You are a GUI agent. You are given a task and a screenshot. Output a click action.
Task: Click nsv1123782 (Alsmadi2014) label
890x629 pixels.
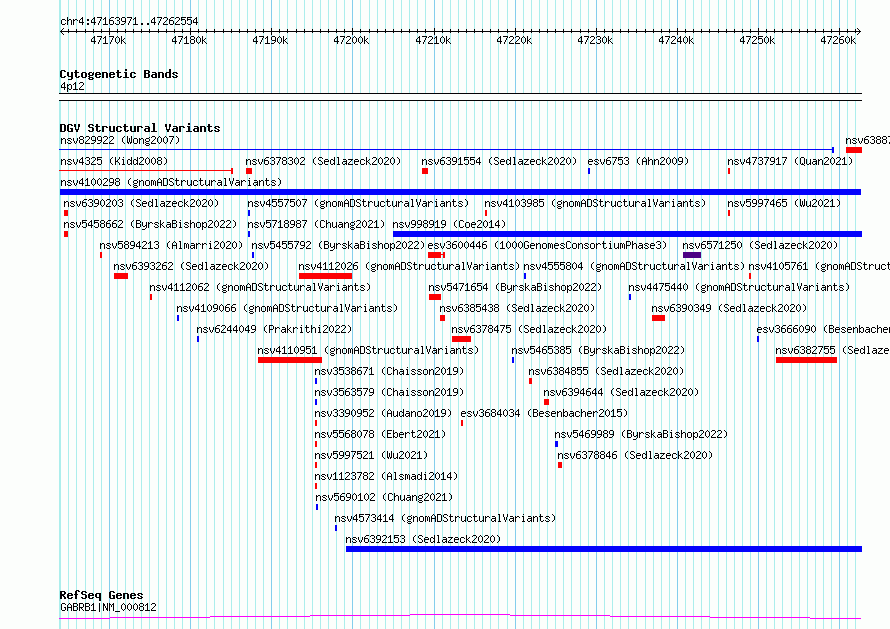pyautogui.click(x=386, y=476)
